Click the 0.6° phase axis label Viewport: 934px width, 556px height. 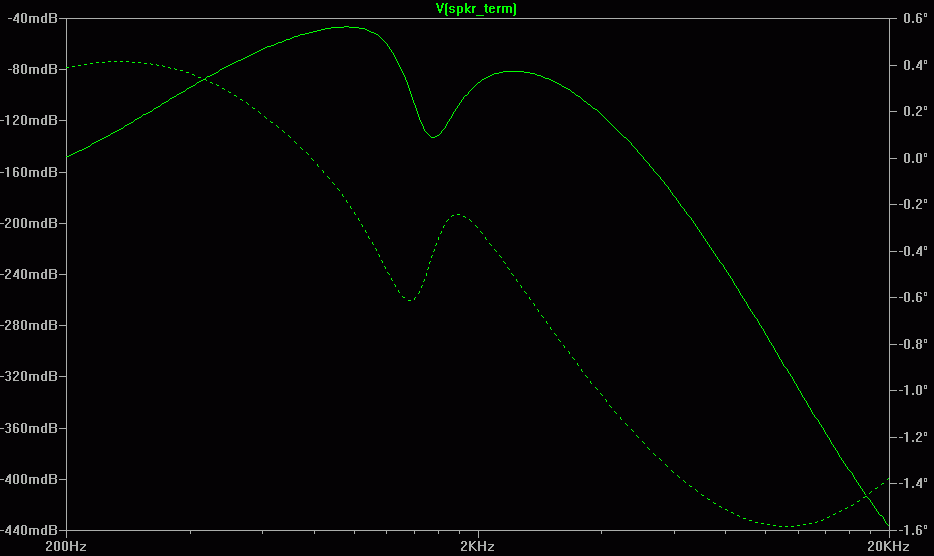915,18
